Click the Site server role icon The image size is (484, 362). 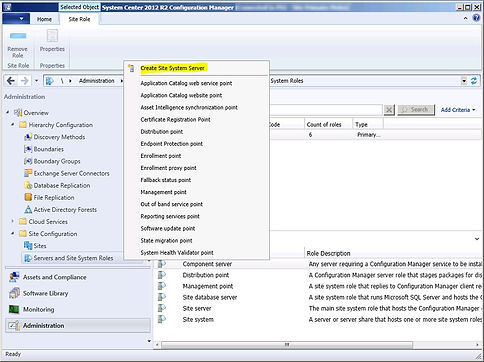coord(162,308)
